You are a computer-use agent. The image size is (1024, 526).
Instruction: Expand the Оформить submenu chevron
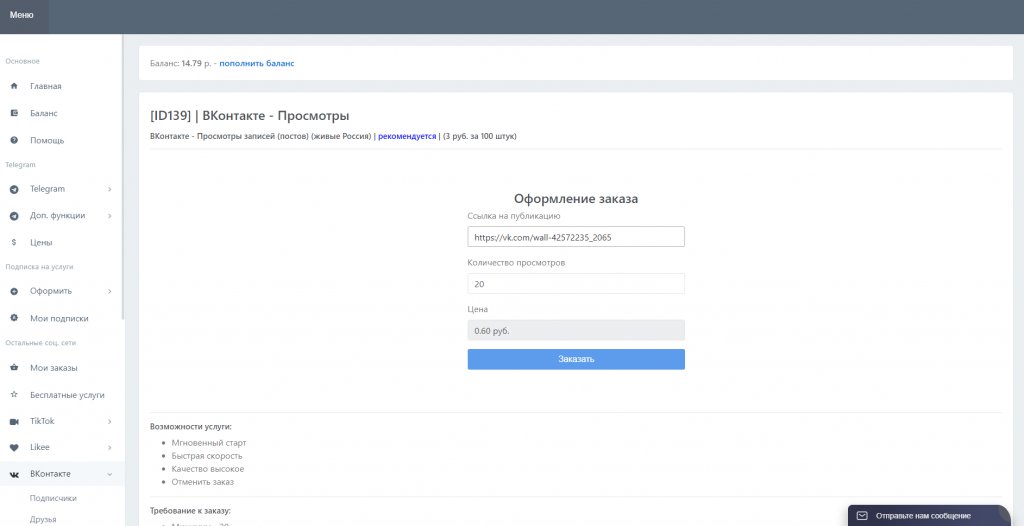[x=110, y=291]
